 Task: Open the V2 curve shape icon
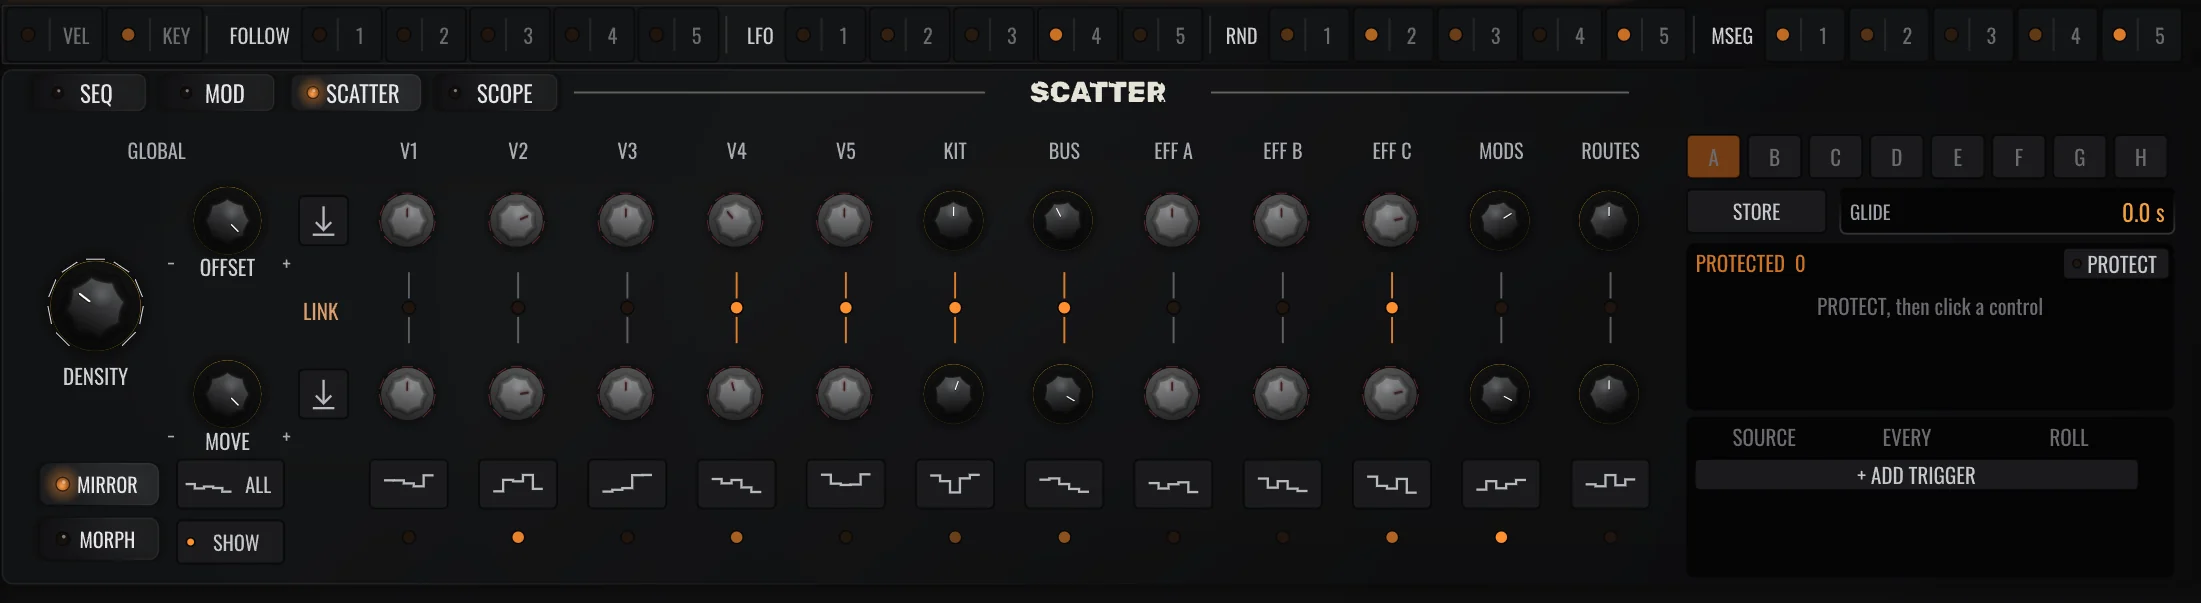518,484
